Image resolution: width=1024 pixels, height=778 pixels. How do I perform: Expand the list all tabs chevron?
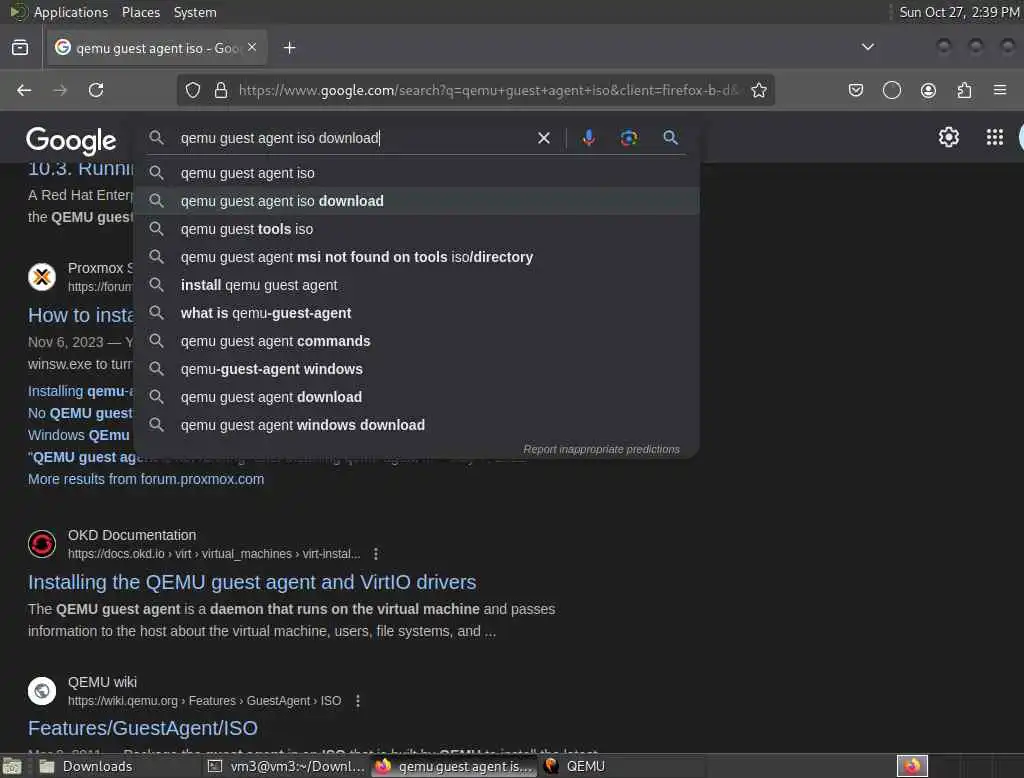point(867,47)
